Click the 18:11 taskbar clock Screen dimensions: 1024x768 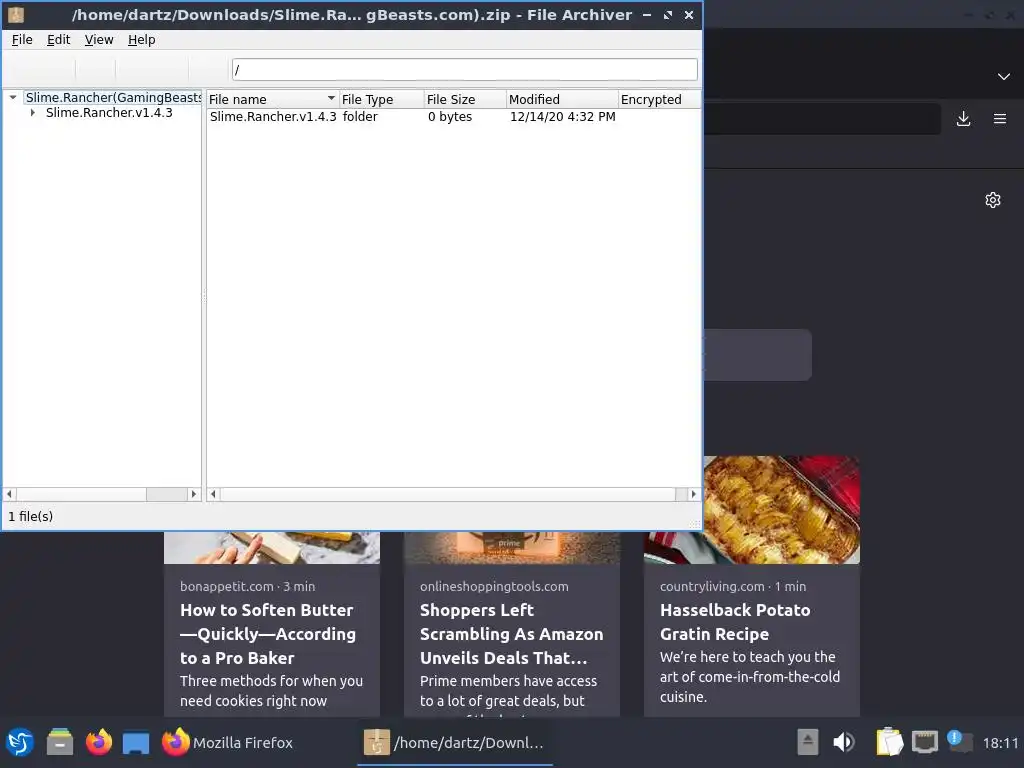click(1000, 743)
